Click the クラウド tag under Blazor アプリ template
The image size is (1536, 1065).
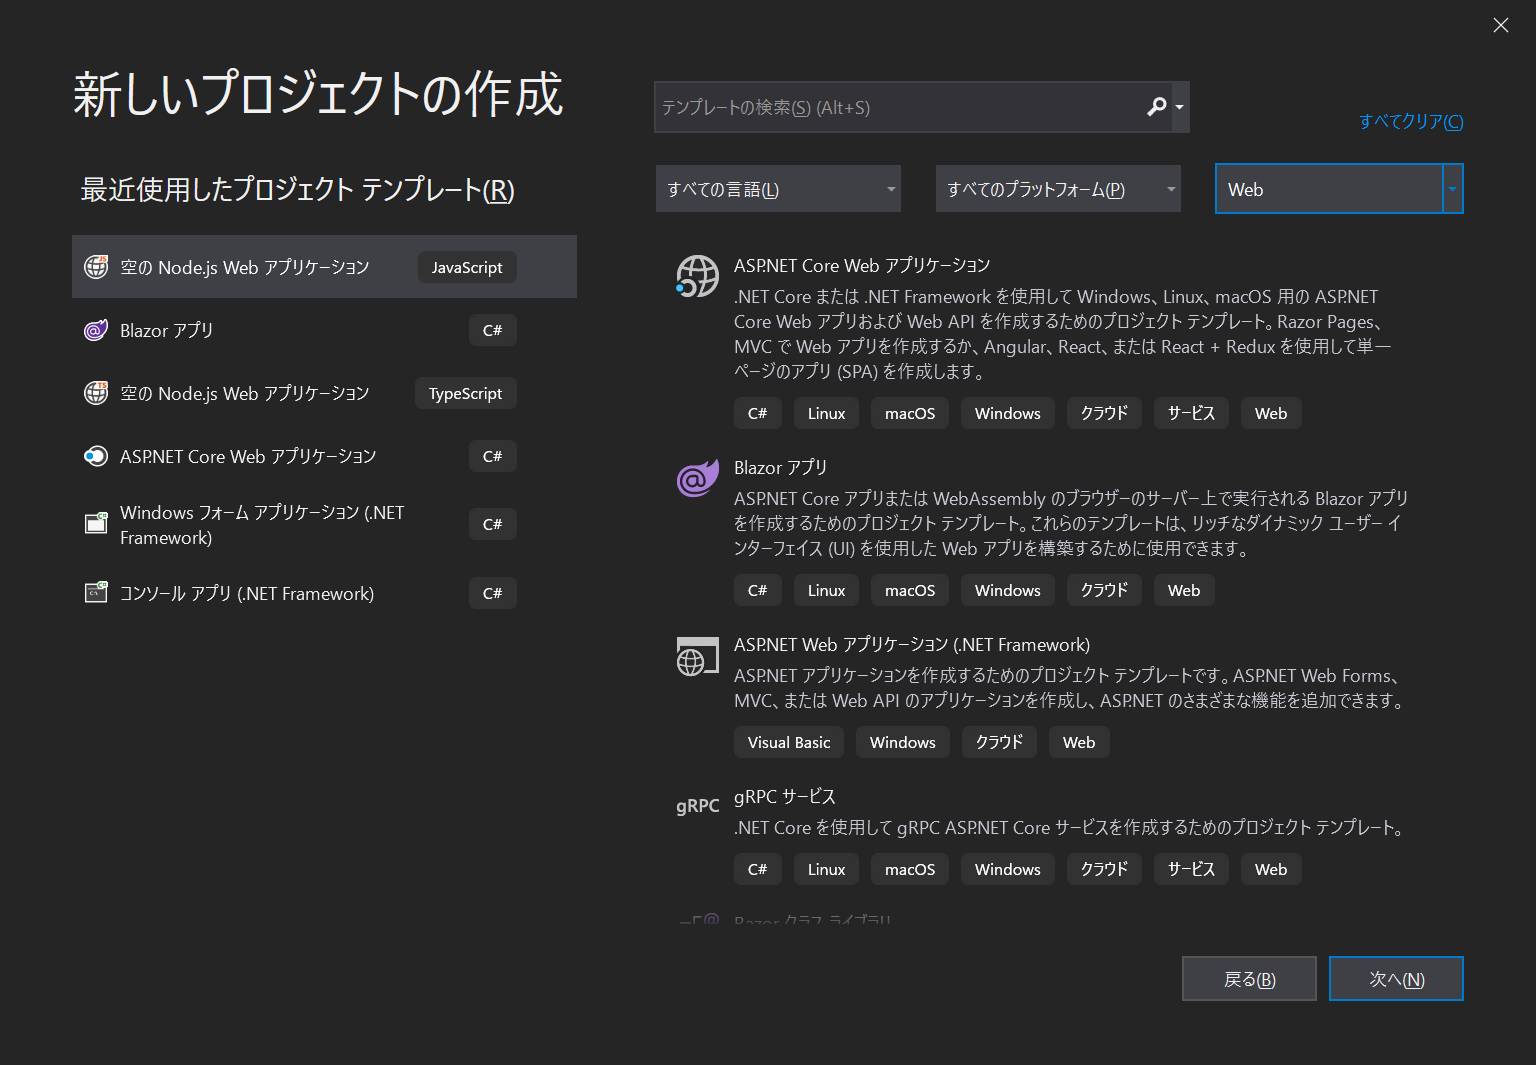point(1104,590)
